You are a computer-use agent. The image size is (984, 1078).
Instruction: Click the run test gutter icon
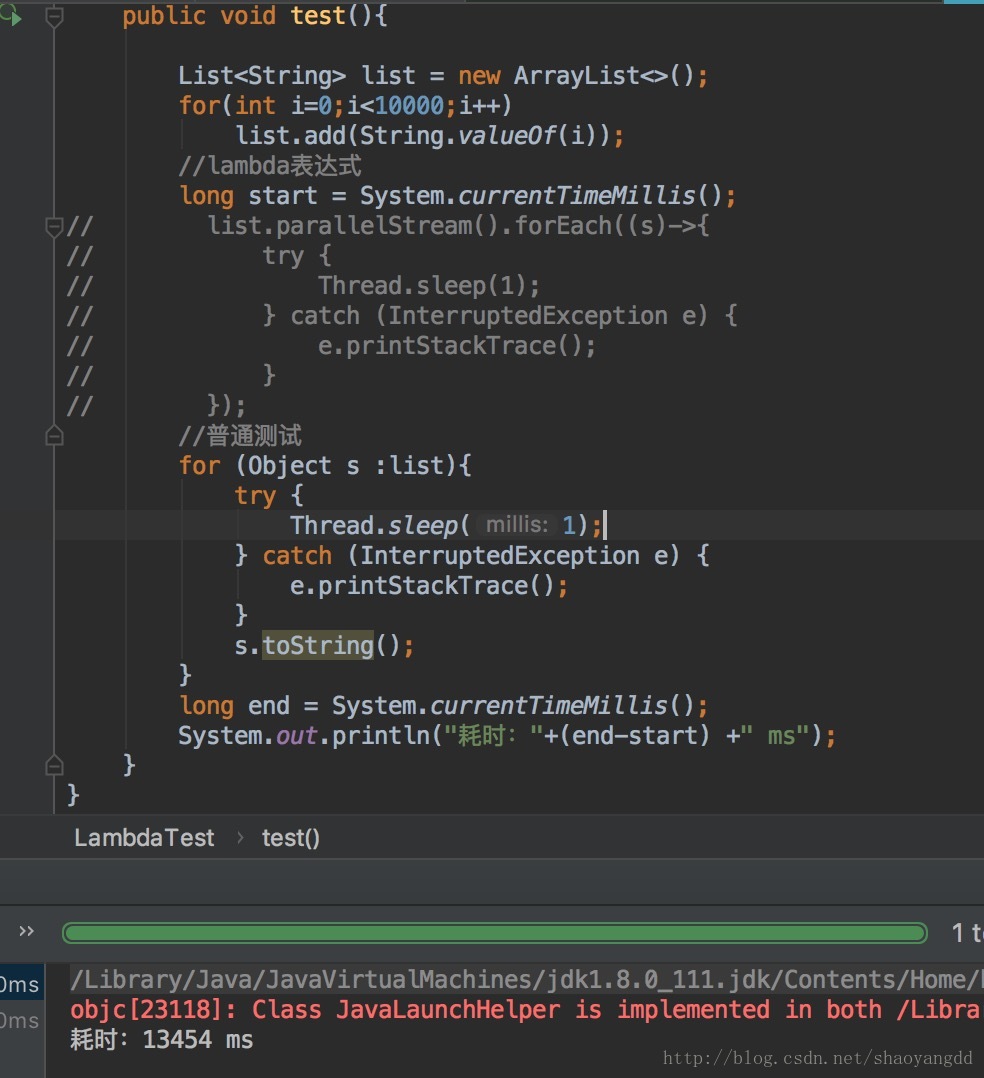11,14
